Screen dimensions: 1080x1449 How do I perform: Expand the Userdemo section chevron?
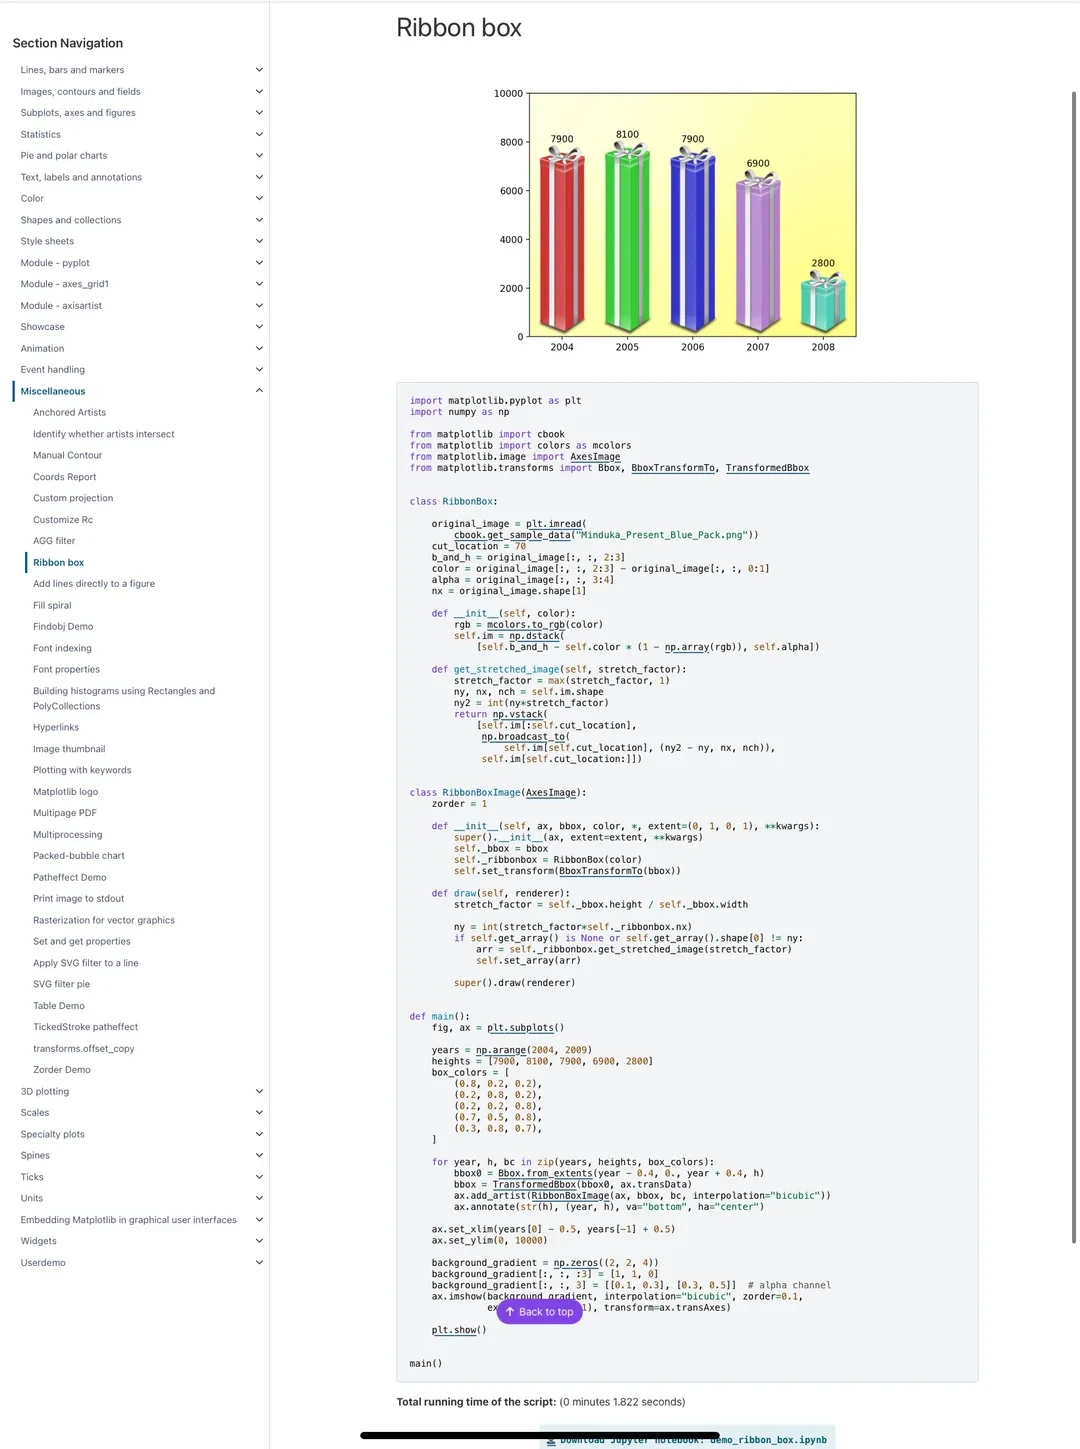click(x=259, y=1262)
